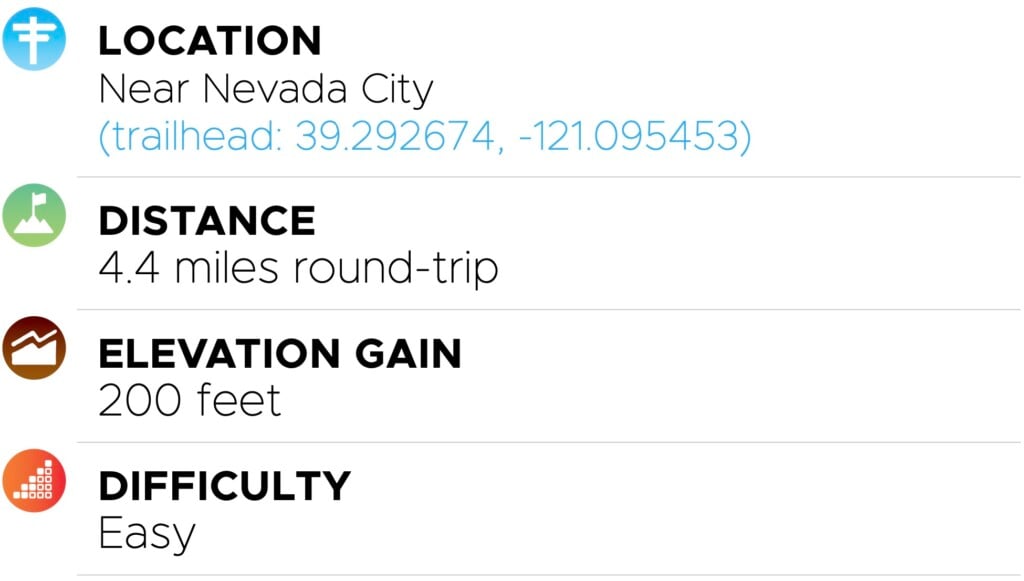This screenshot has height=581, width=1024.
Task: Select the LOCATION heading
Action: point(210,41)
